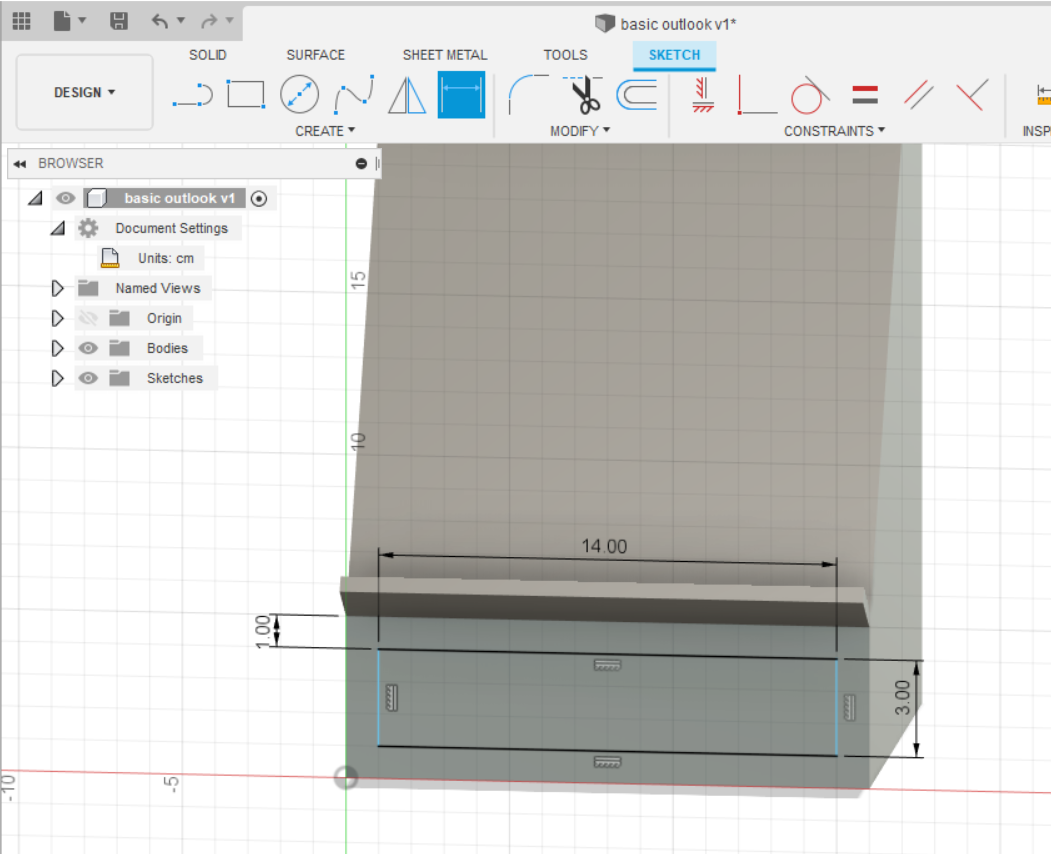Hide the basic outlook v1 component

pyautogui.click(x=65, y=198)
